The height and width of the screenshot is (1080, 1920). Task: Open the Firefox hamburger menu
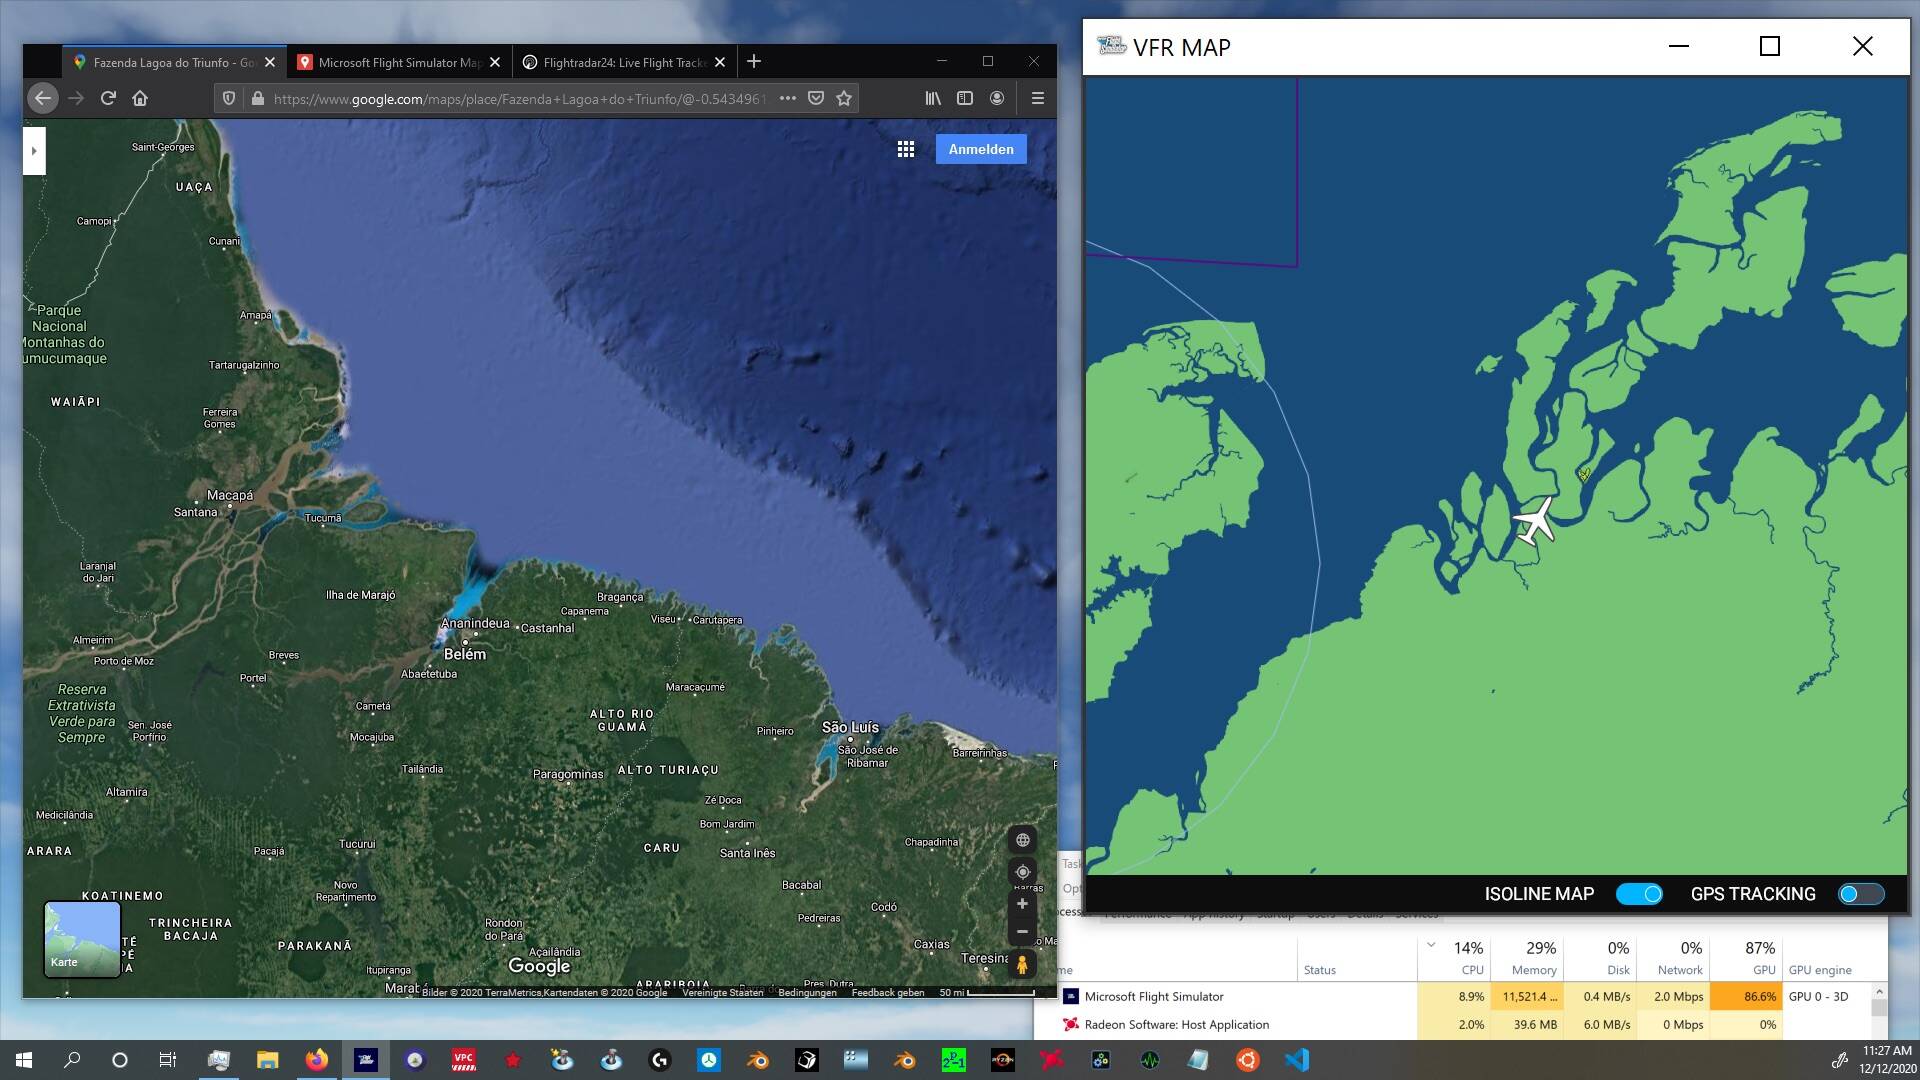(x=1037, y=98)
